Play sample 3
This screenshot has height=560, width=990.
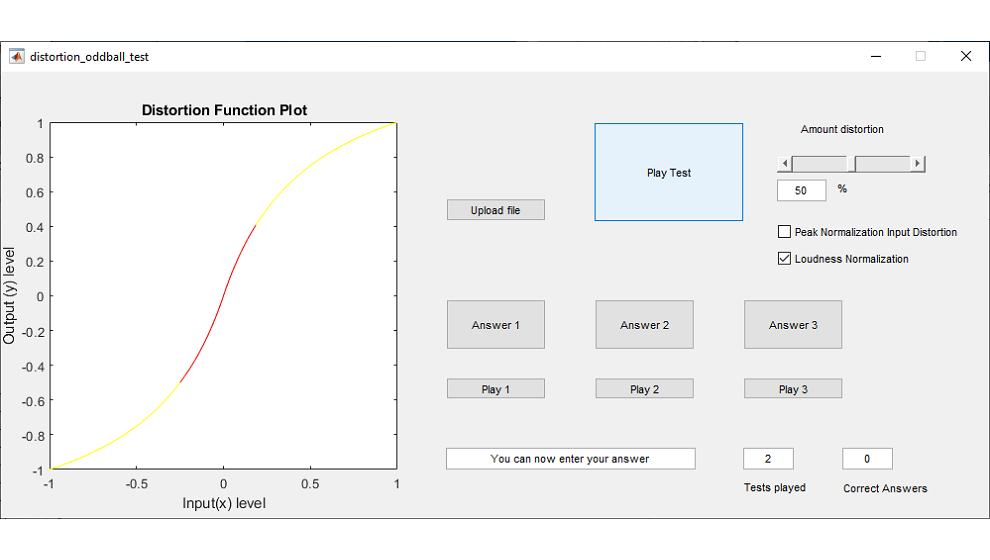[793, 389]
